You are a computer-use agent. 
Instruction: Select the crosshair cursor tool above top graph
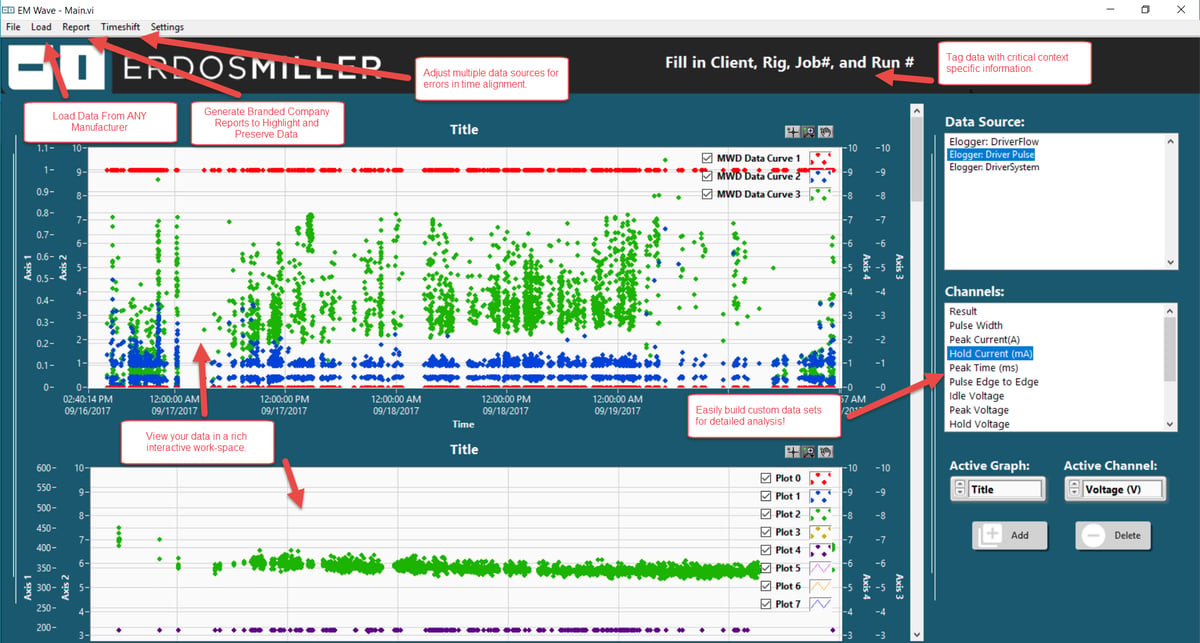point(793,131)
